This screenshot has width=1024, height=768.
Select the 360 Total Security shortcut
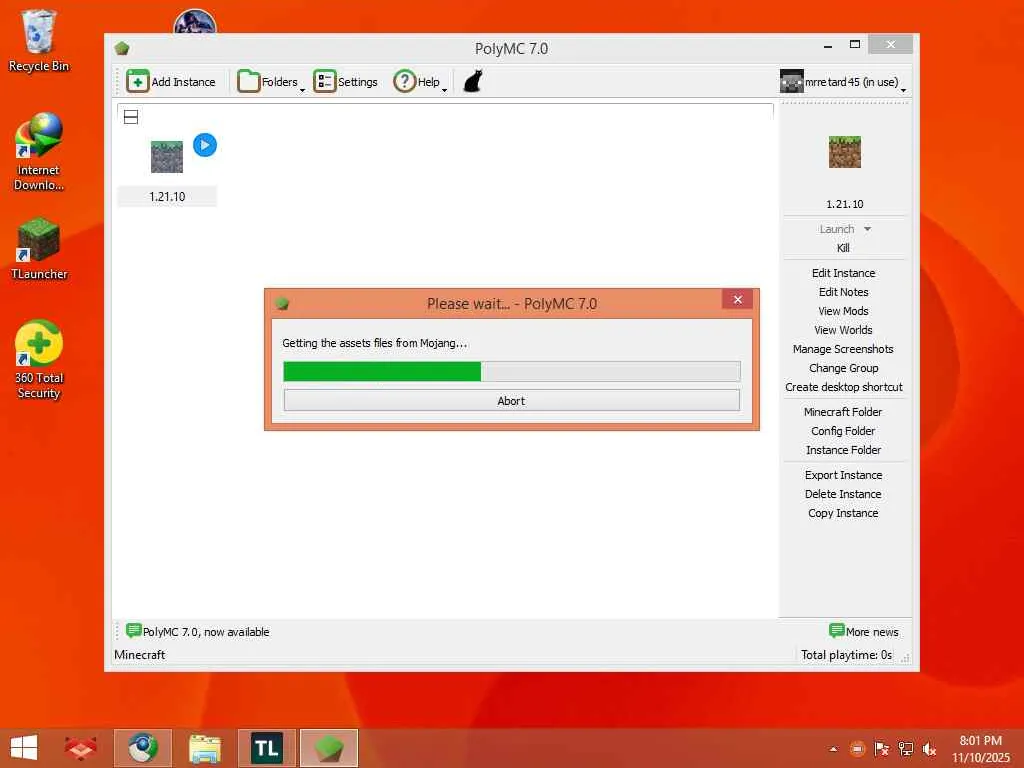pyautogui.click(x=39, y=359)
